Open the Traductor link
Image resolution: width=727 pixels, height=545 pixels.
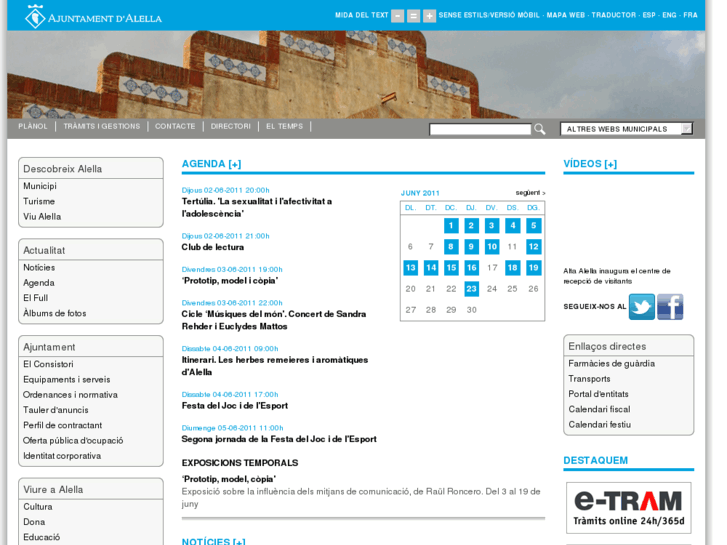tap(613, 15)
